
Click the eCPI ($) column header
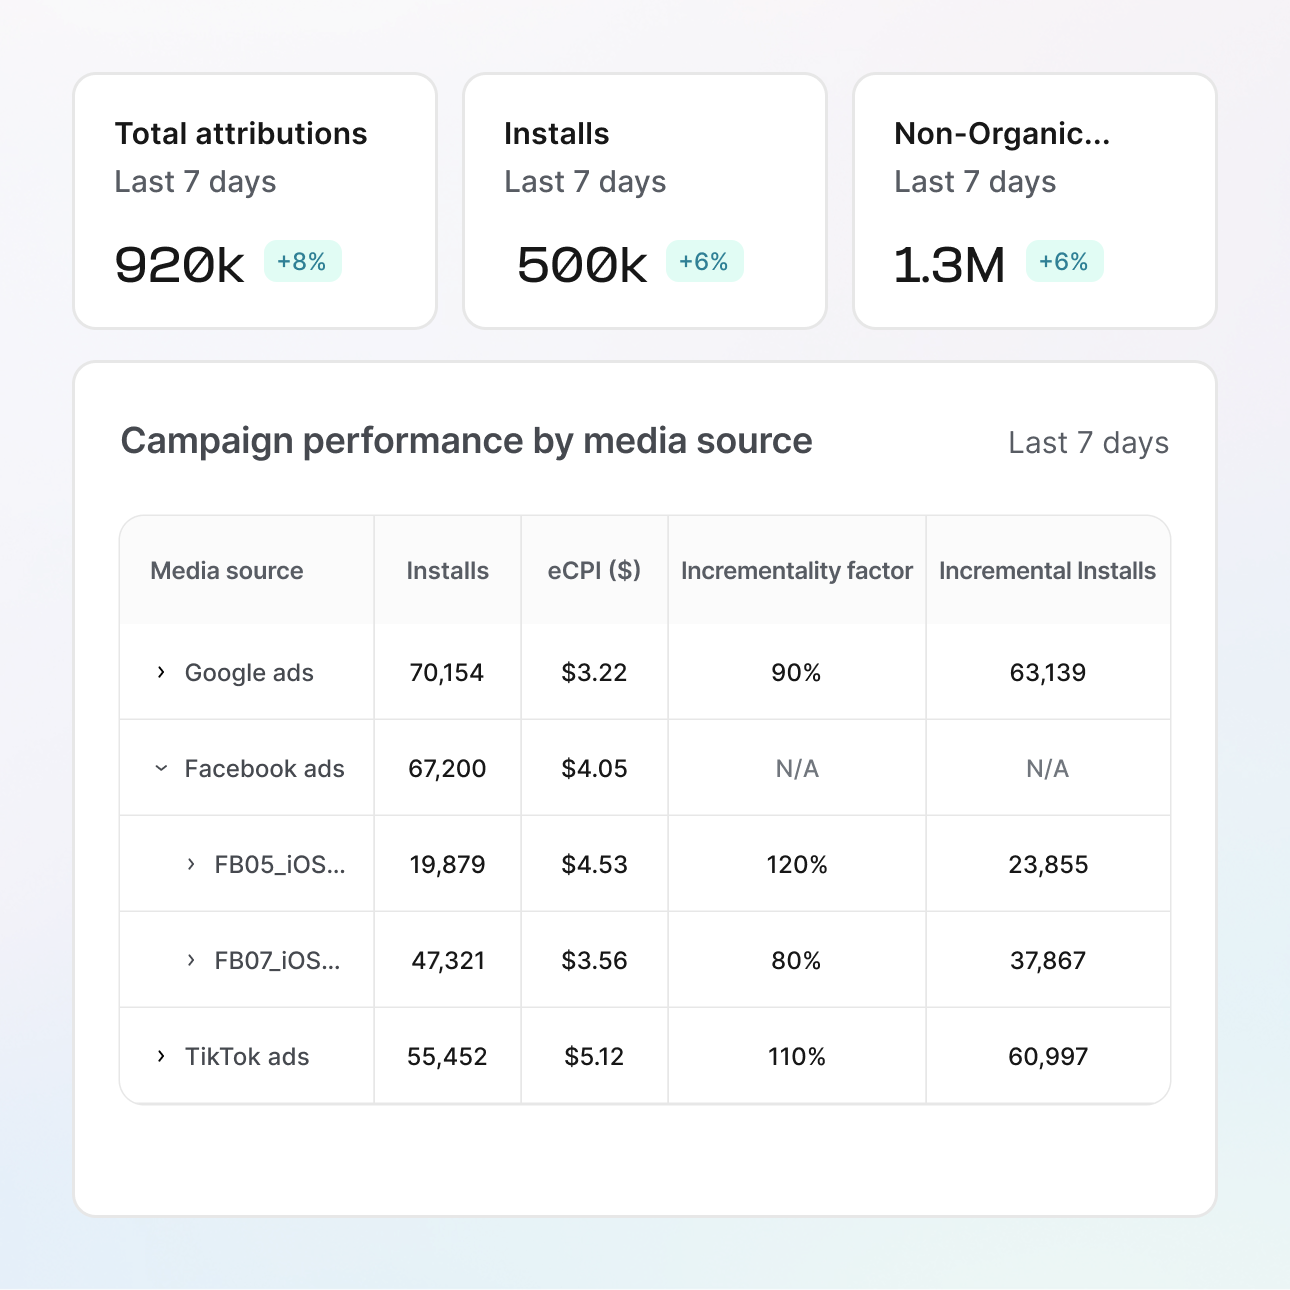[x=594, y=571]
